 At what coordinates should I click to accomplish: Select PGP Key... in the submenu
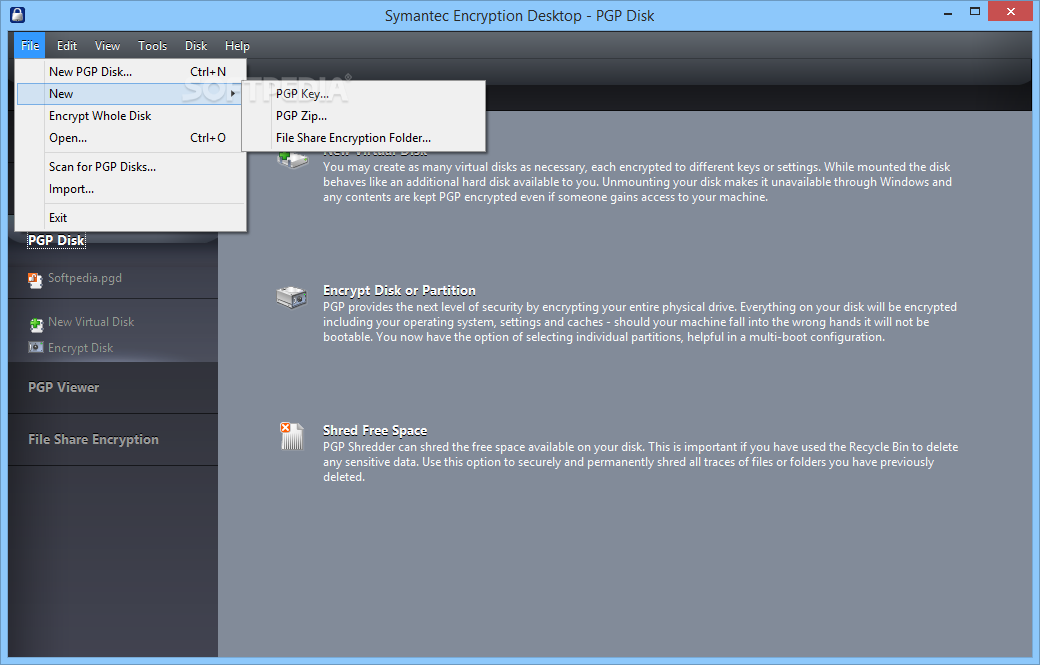point(363,93)
